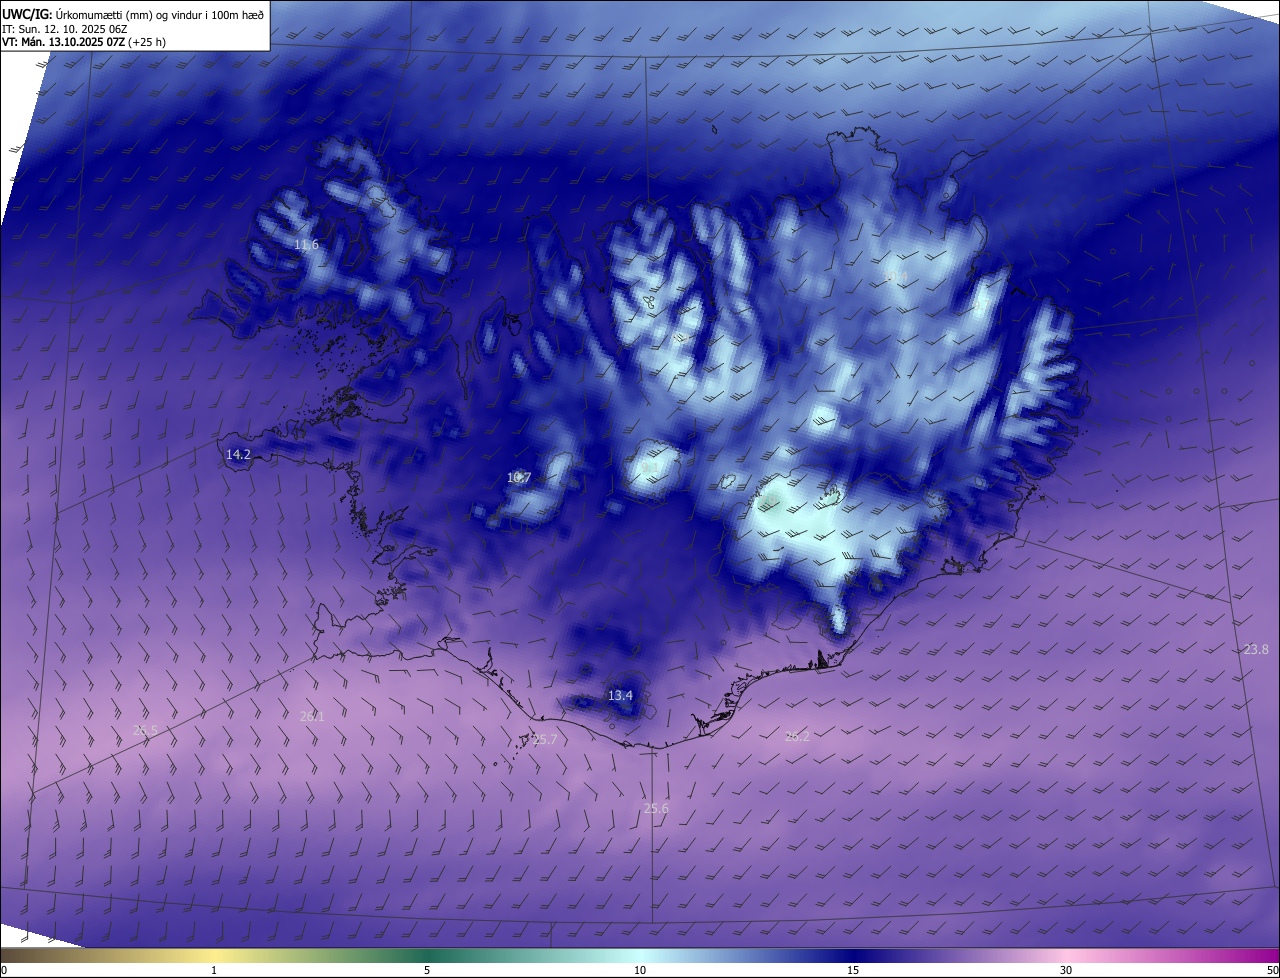The height and width of the screenshot is (978, 1280).
Task: Click the 25.7 value label
Action: 544,740
